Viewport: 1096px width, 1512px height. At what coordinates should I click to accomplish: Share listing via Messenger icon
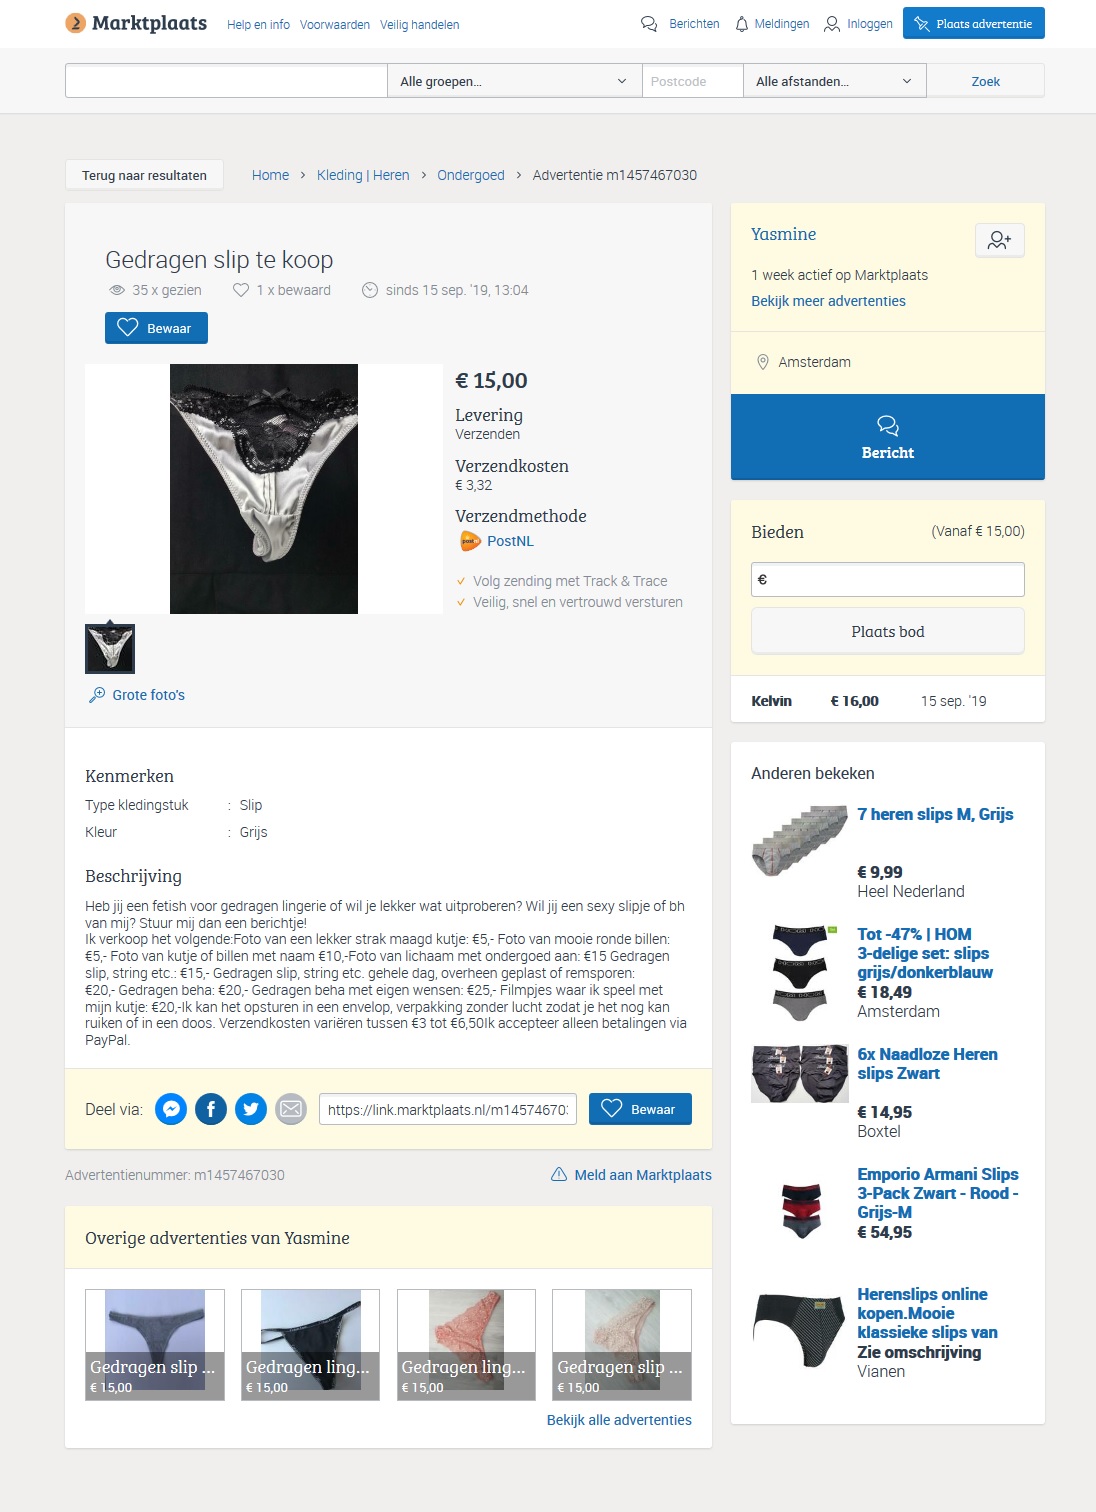(171, 1109)
